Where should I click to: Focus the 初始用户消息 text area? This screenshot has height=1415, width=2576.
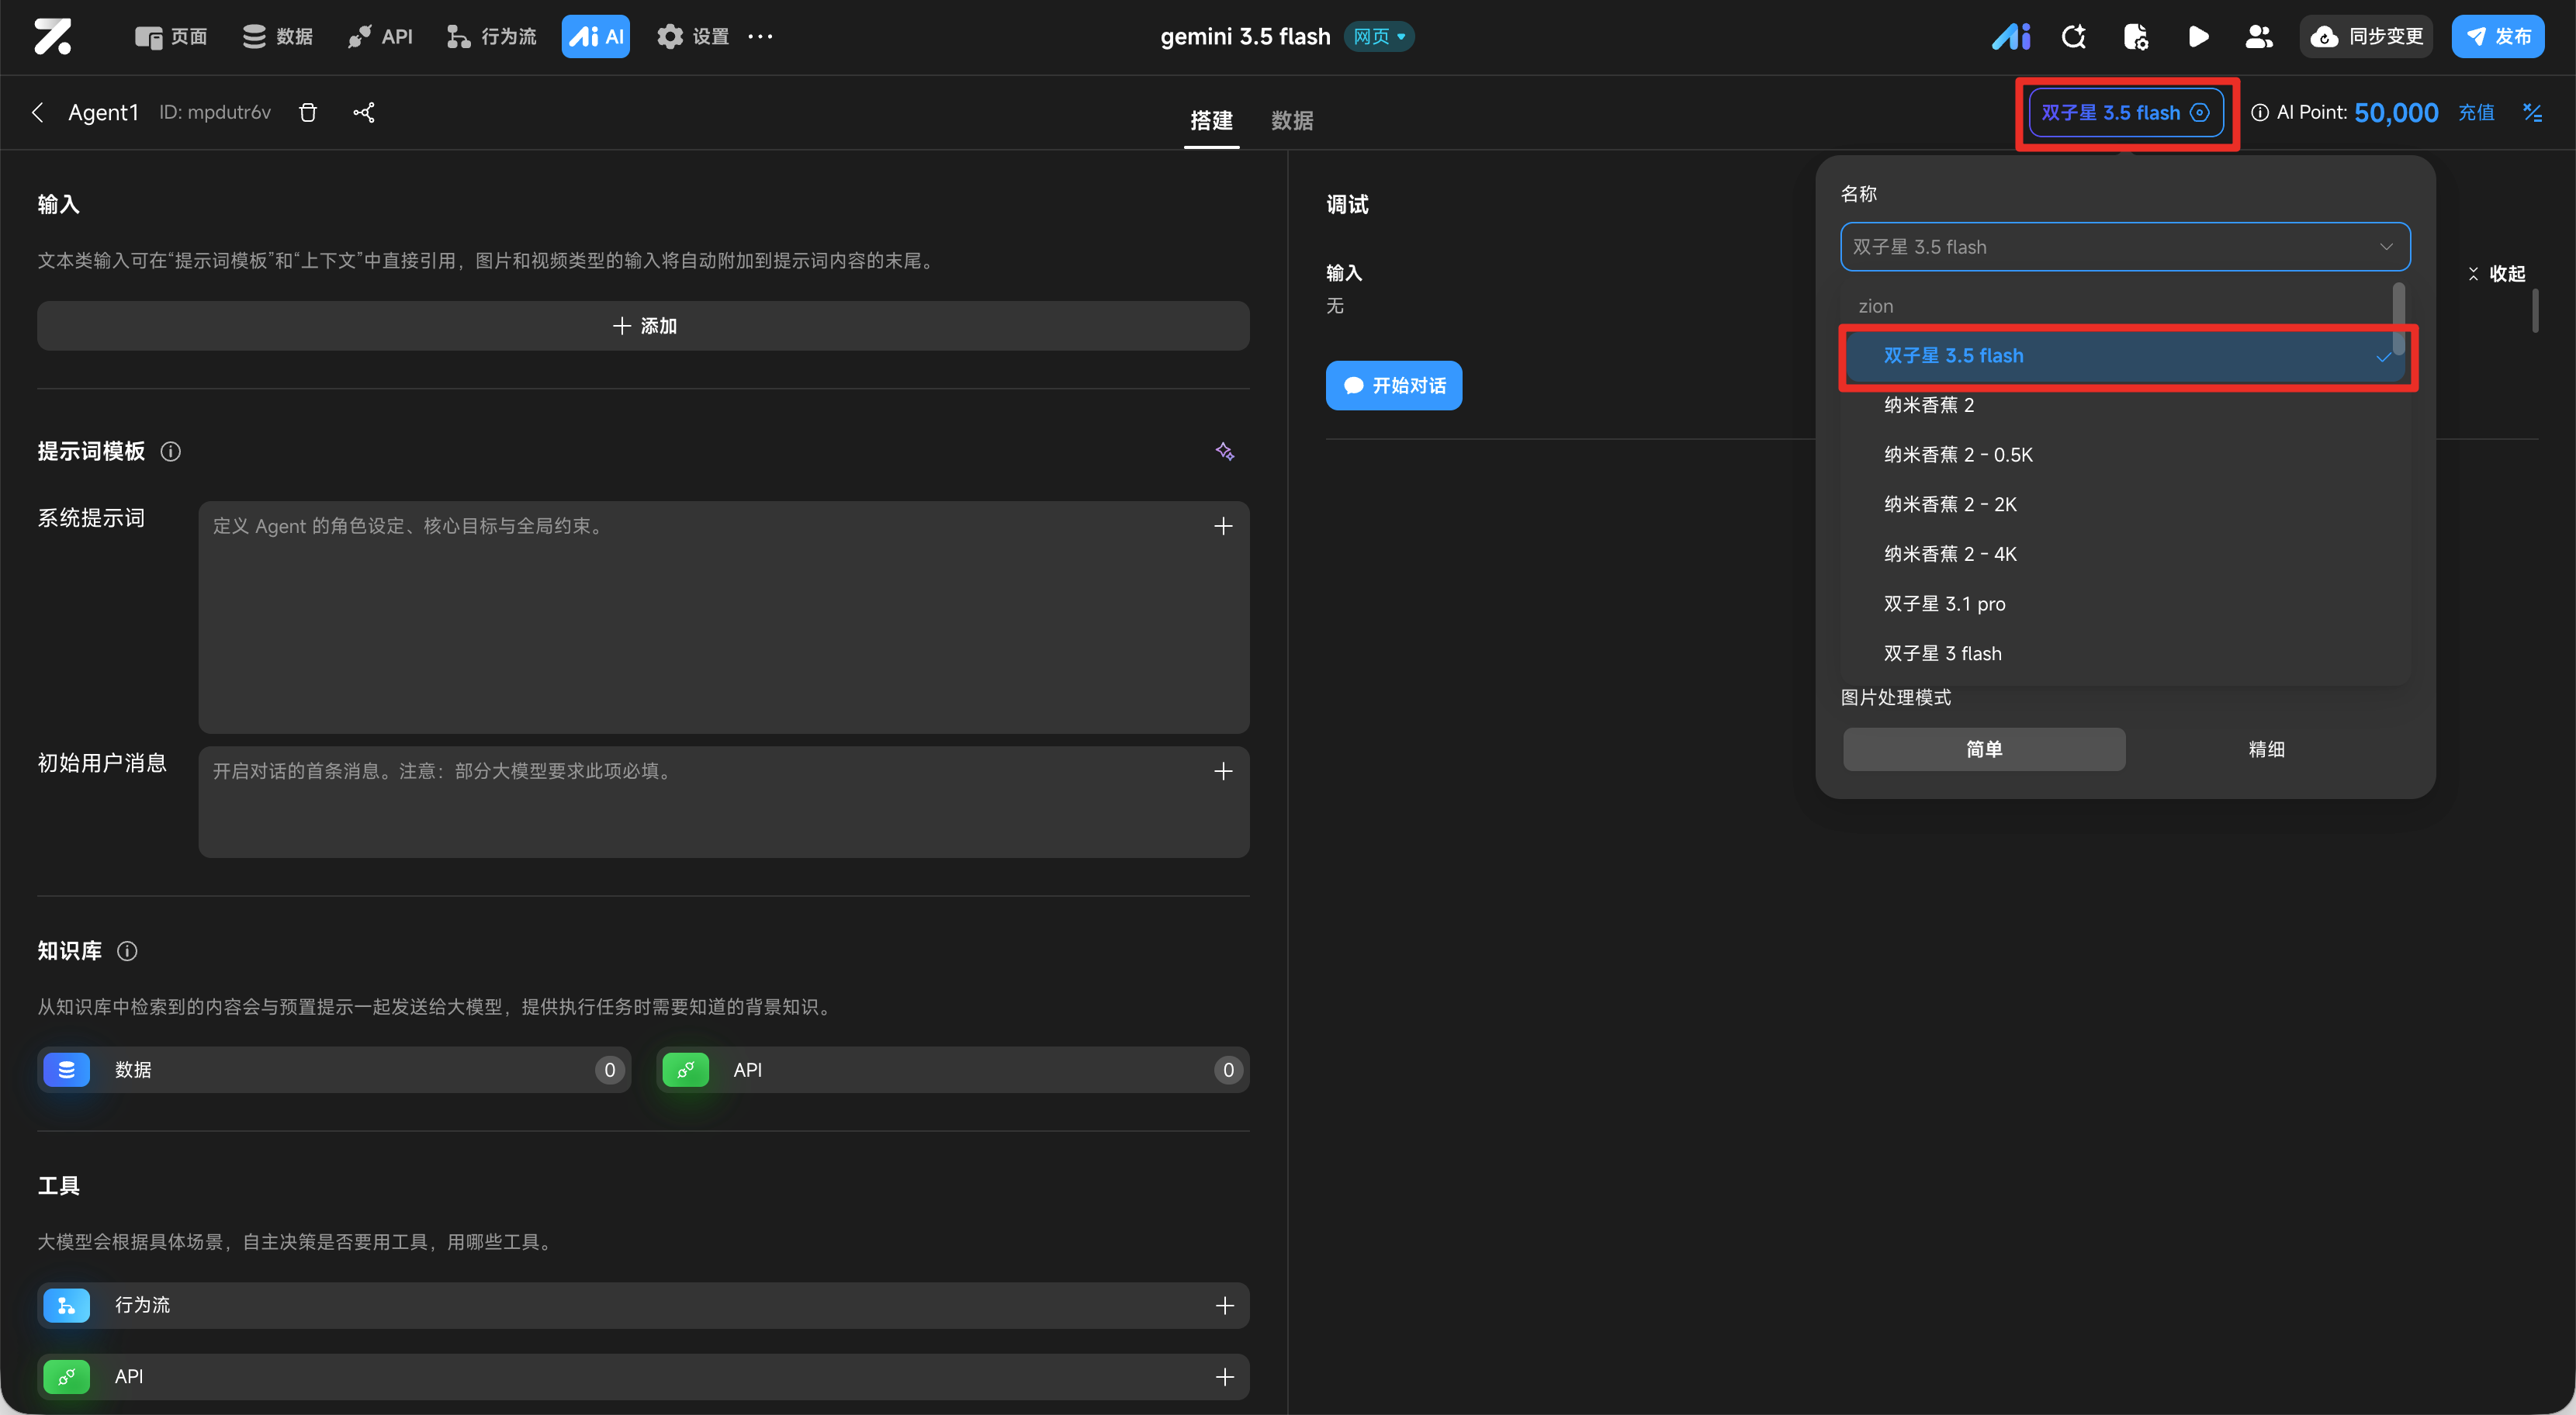click(724, 802)
